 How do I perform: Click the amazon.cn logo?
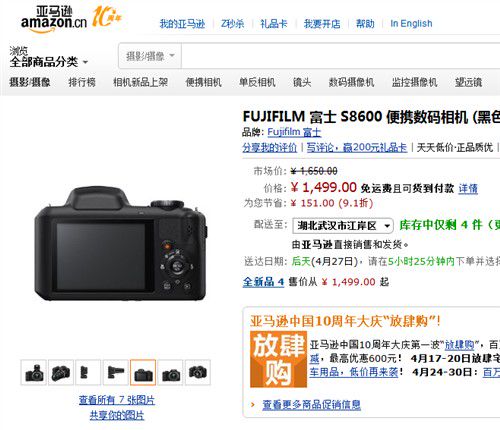(x=54, y=19)
